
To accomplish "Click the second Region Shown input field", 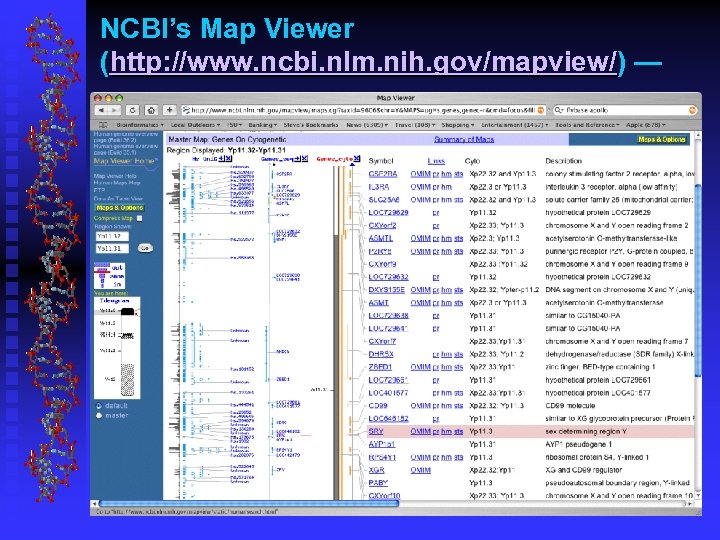I will click(x=112, y=248).
